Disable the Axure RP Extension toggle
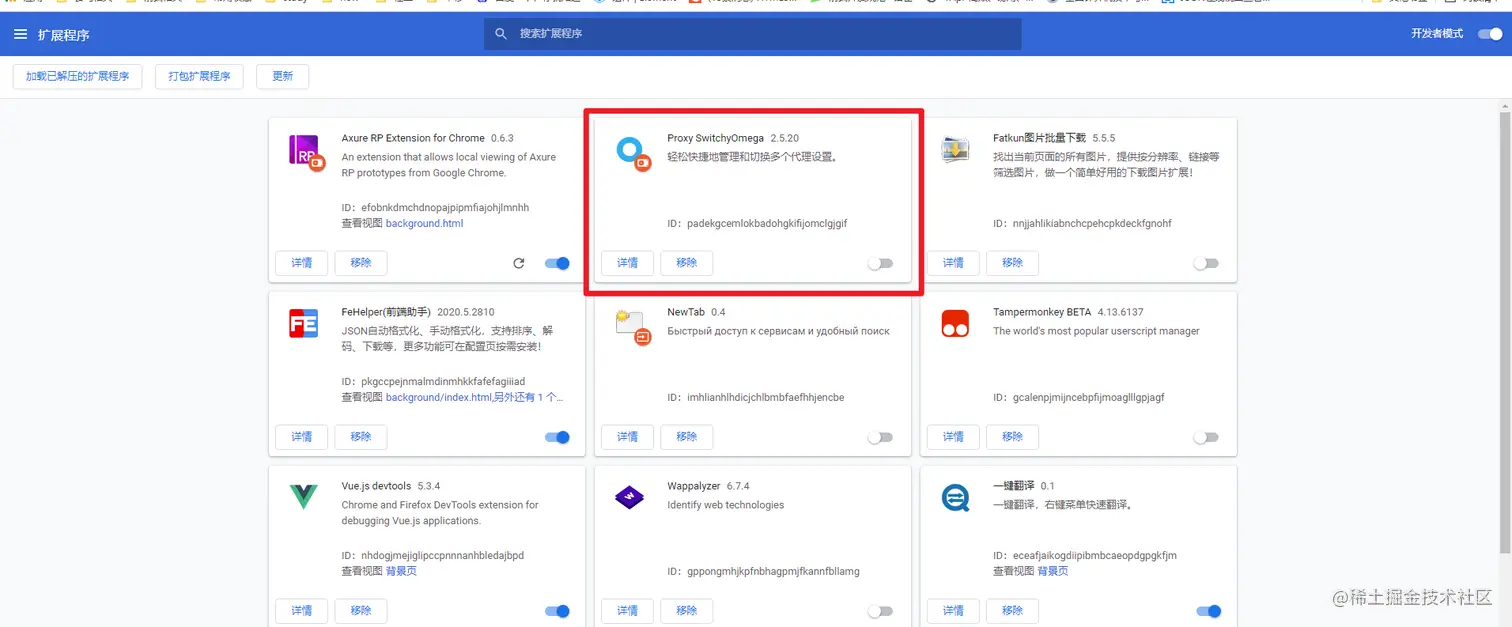Image resolution: width=1512 pixels, height=627 pixels. [557, 264]
